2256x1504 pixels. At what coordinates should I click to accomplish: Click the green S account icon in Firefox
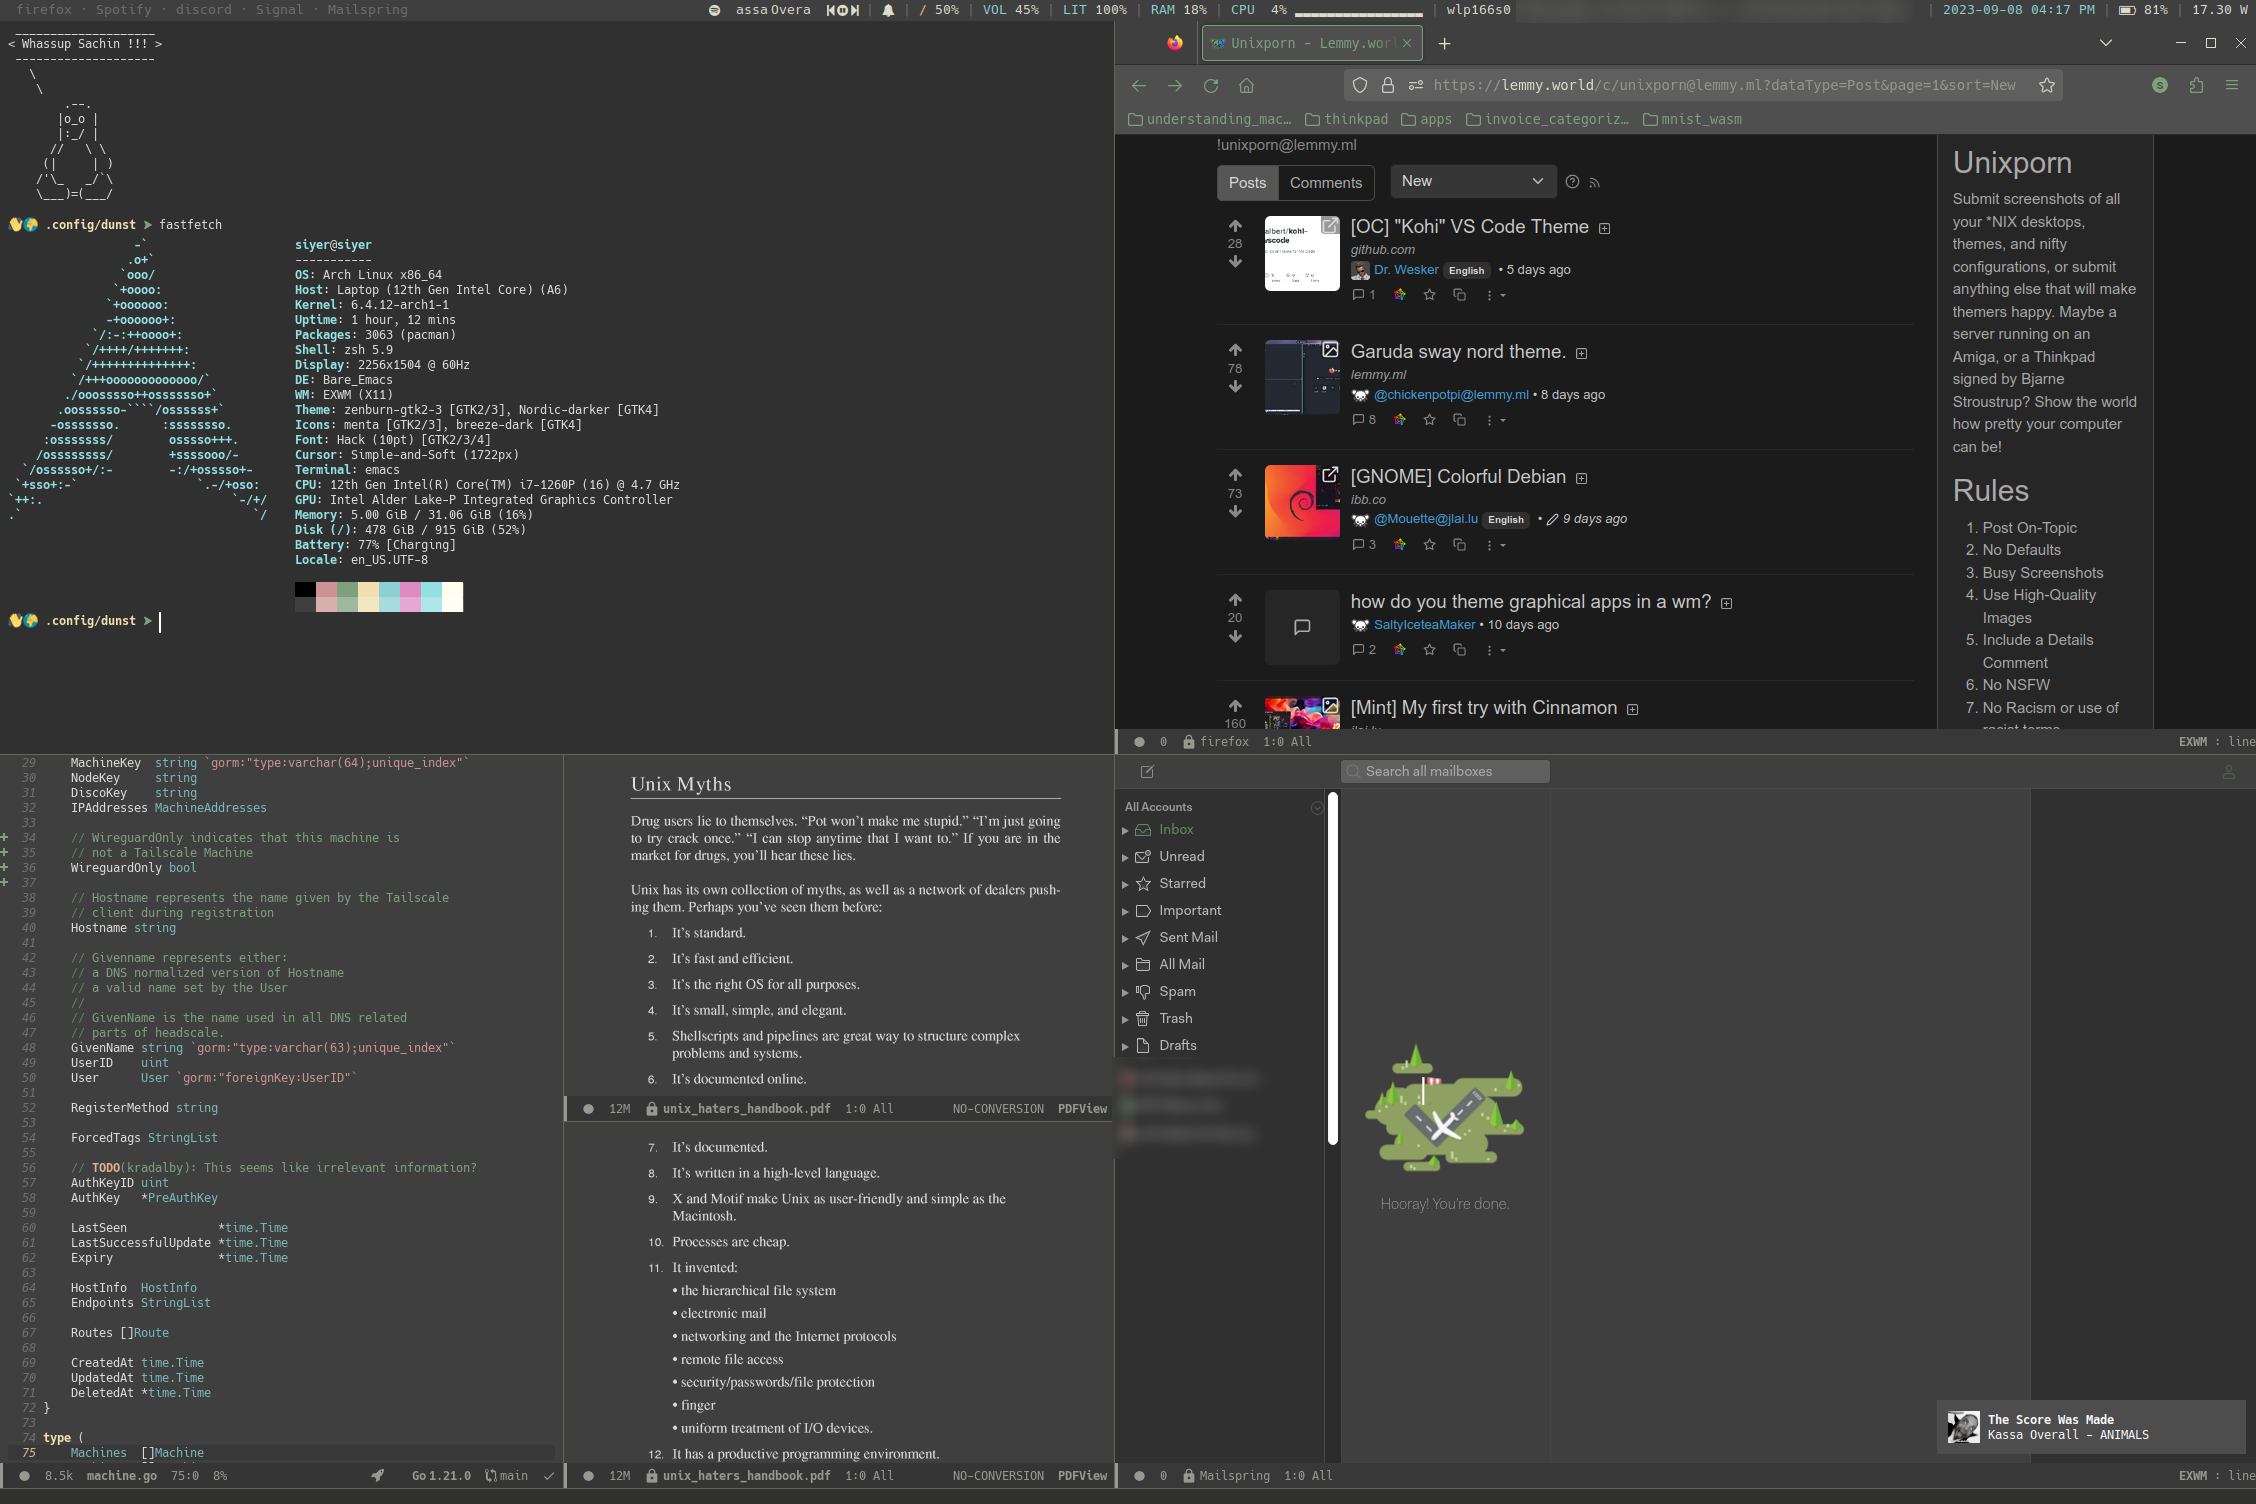point(2160,86)
